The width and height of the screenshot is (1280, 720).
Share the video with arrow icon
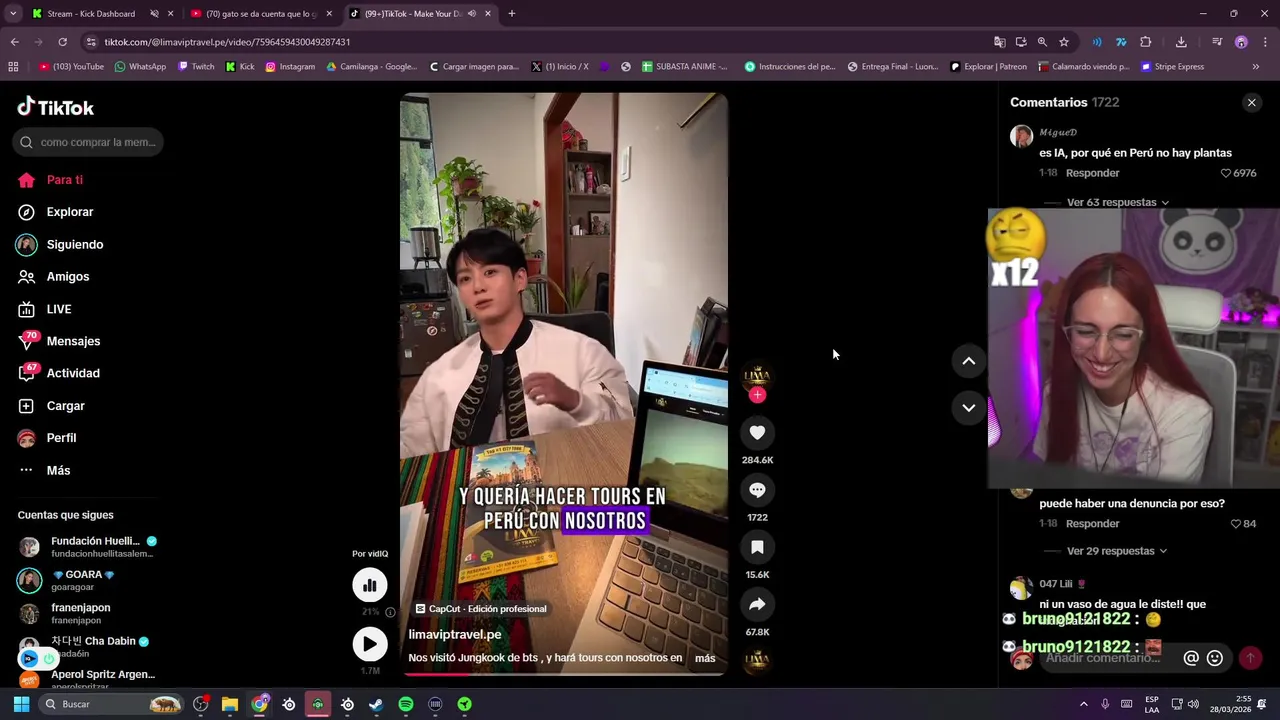757,604
